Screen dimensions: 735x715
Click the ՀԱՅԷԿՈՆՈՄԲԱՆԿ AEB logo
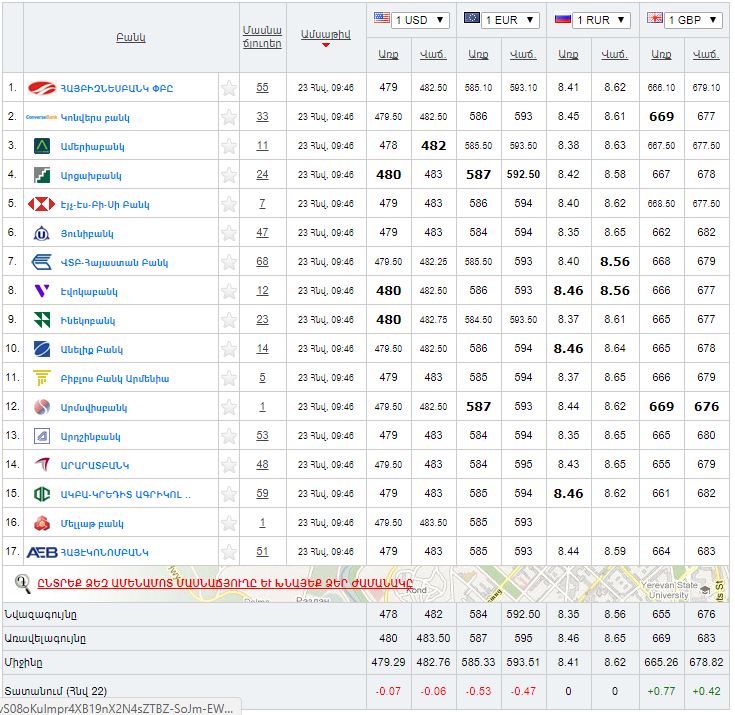click(x=42, y=552)
